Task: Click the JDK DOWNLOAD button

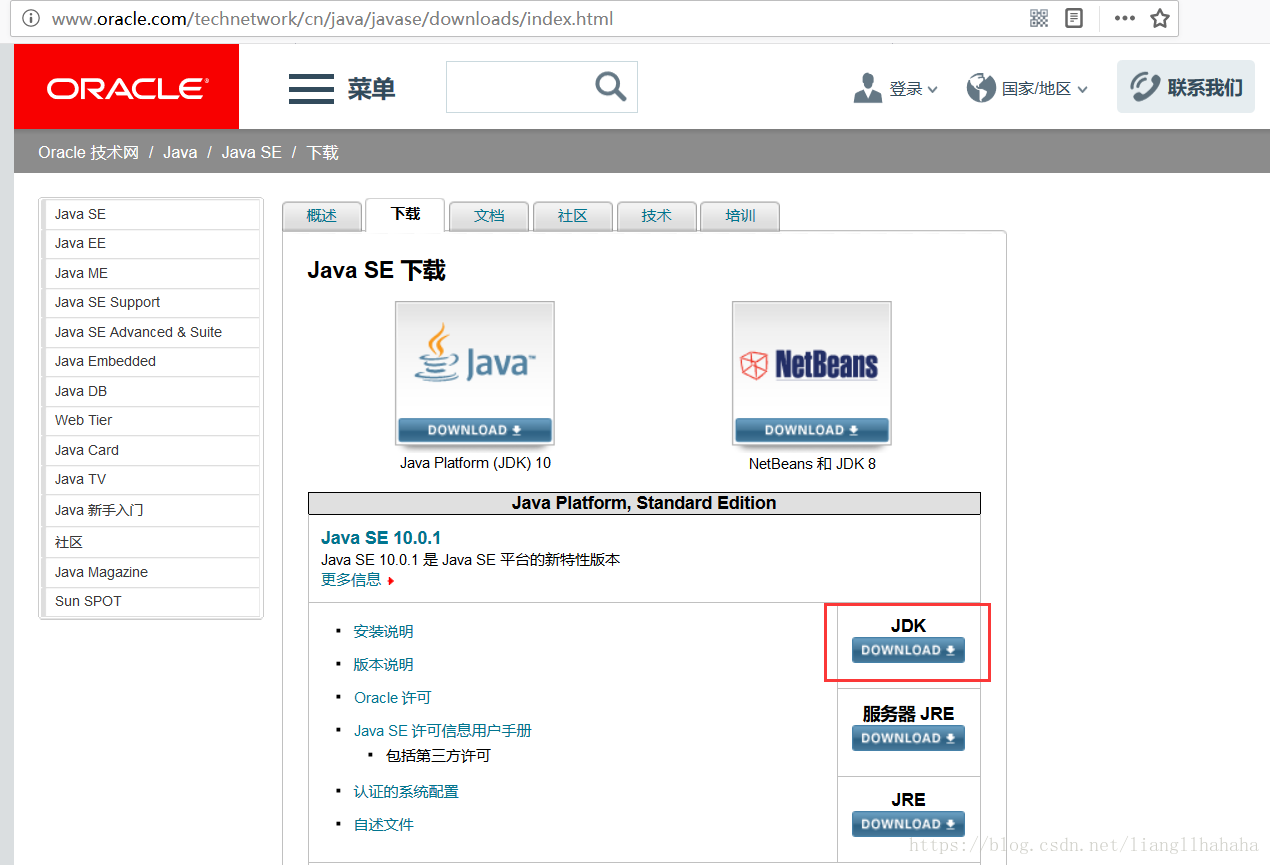Action: [908, 650]
